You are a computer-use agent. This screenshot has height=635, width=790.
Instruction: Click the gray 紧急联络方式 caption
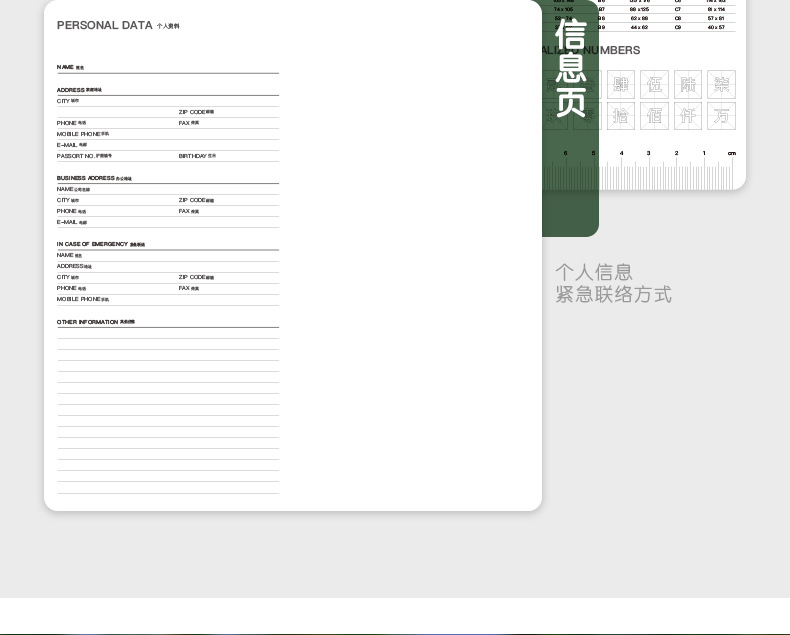coord(614,294)
